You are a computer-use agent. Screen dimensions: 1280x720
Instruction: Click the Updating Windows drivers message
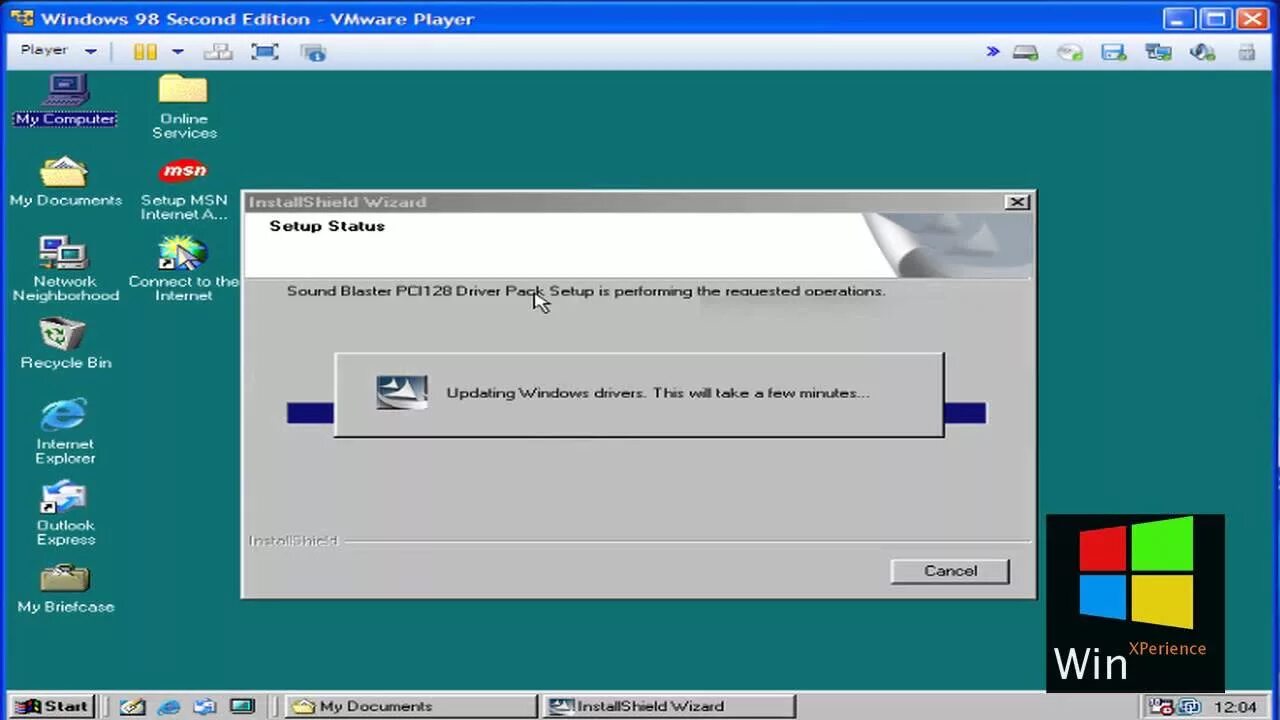coord(658,393)
